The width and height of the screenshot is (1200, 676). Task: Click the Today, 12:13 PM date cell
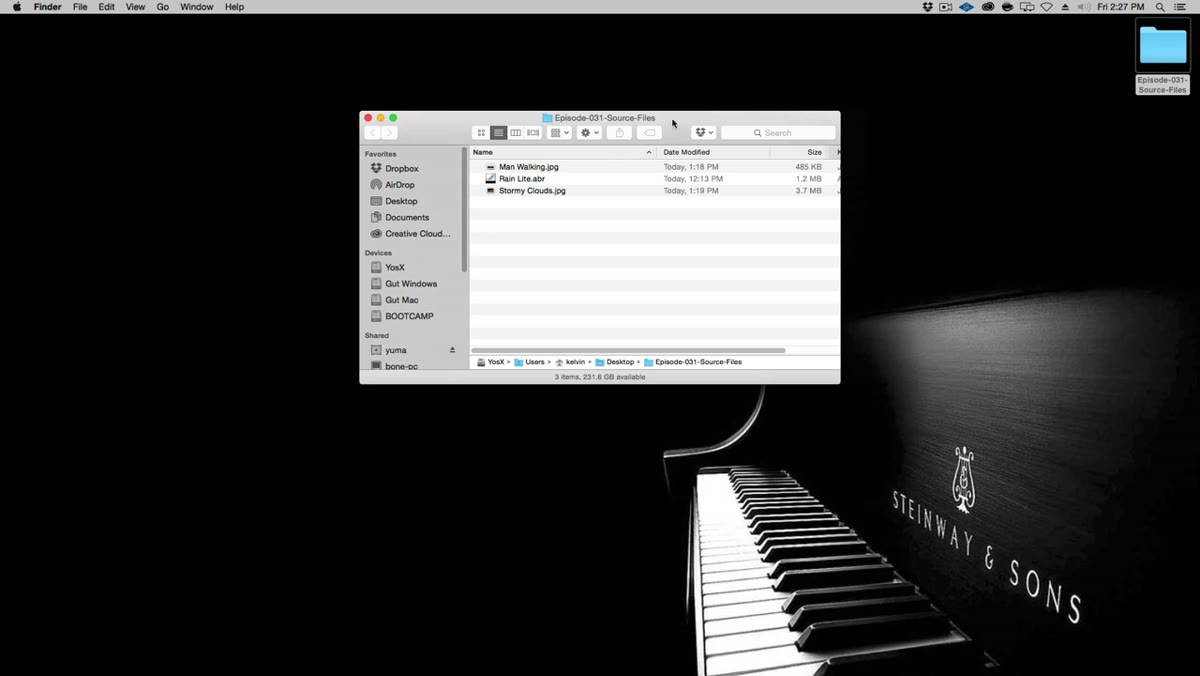[693, 179]
